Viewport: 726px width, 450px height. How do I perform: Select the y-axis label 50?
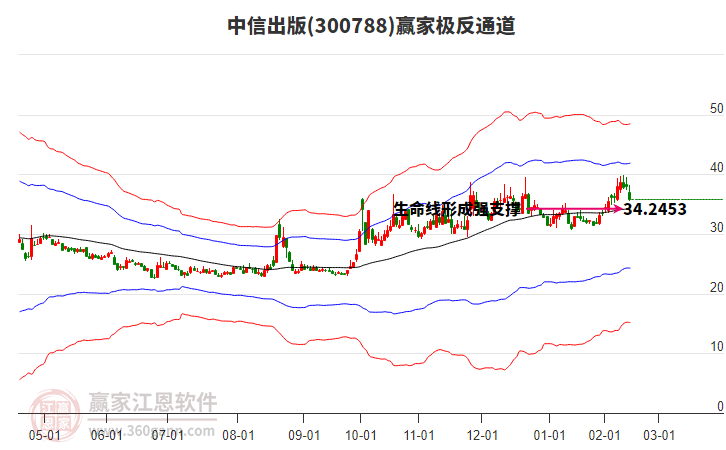coord(716,109)
